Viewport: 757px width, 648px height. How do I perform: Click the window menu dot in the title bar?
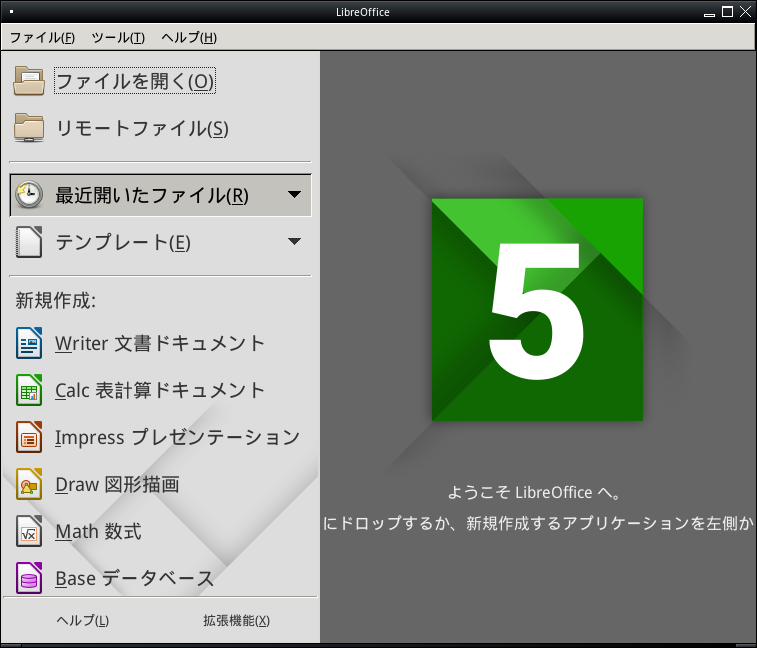[11, 12]
